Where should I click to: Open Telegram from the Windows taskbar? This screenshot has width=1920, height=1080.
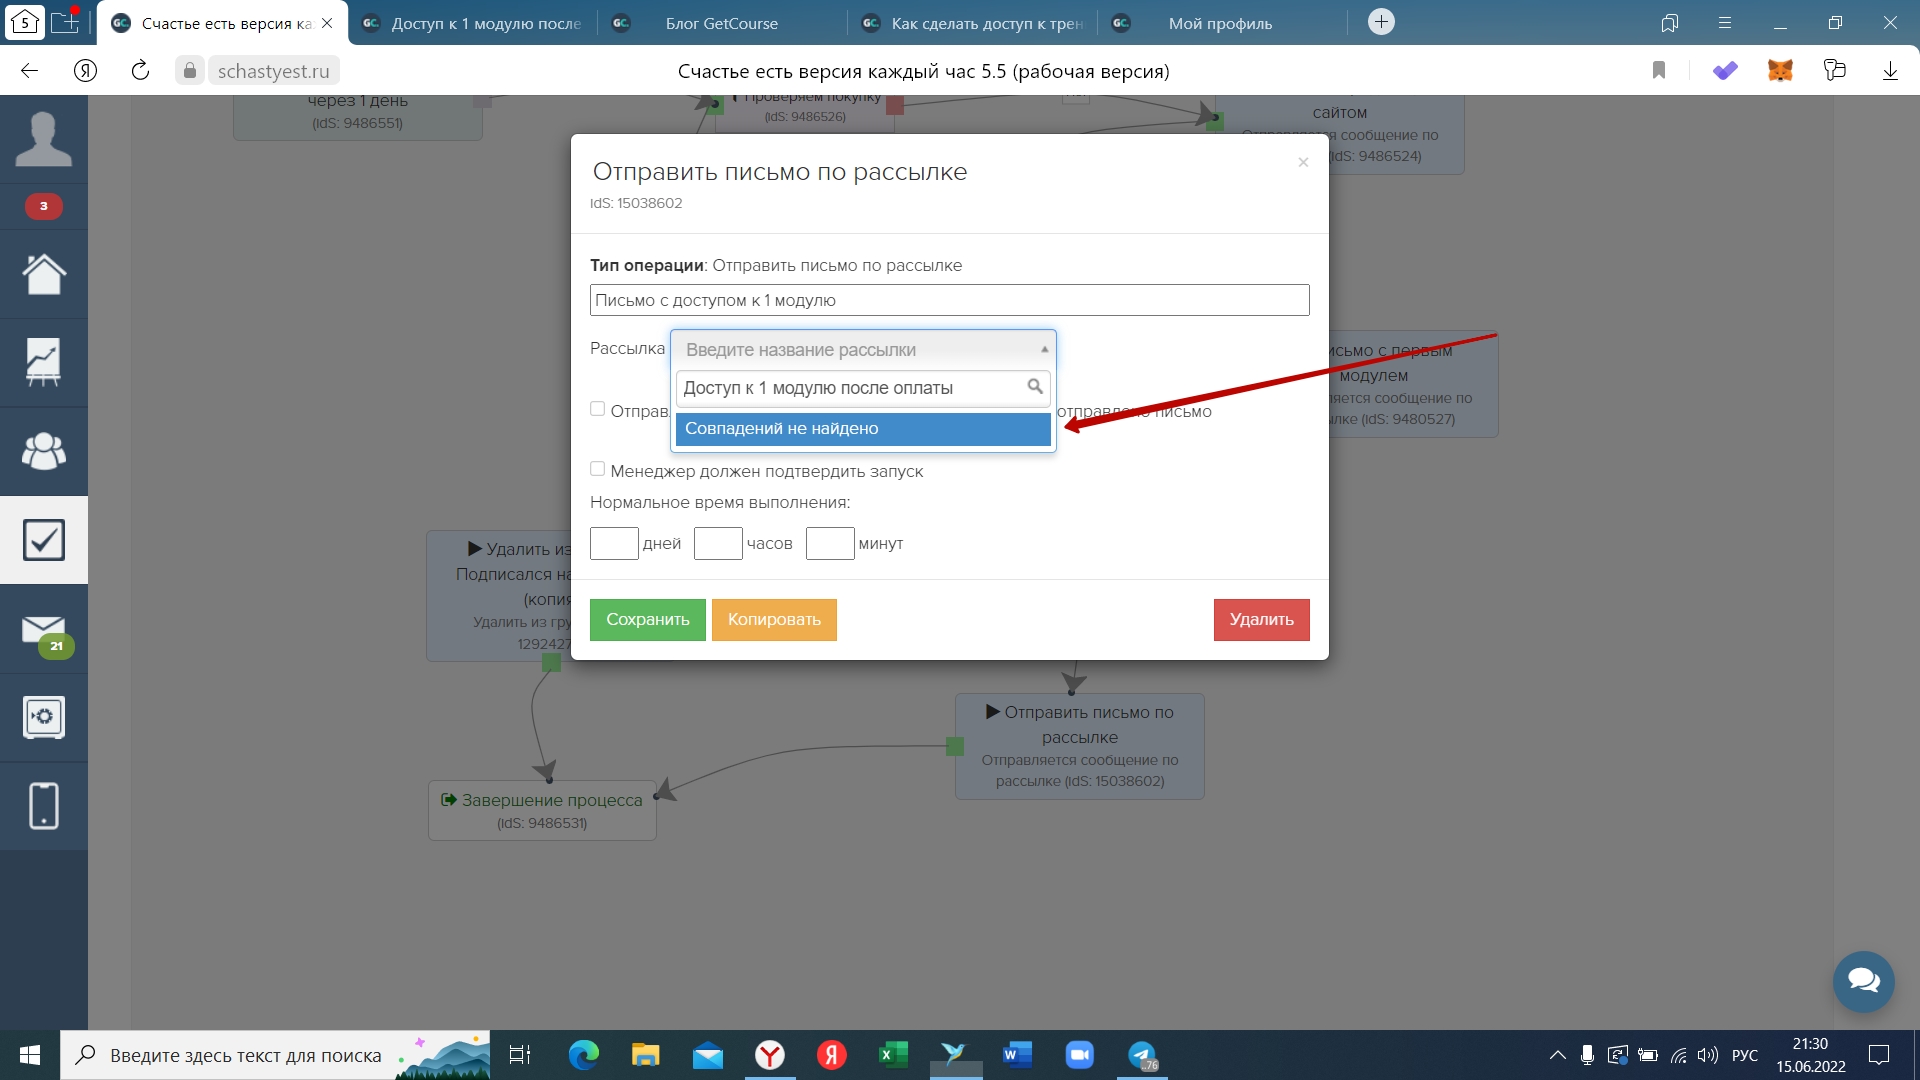[x=1142, y=1055]
